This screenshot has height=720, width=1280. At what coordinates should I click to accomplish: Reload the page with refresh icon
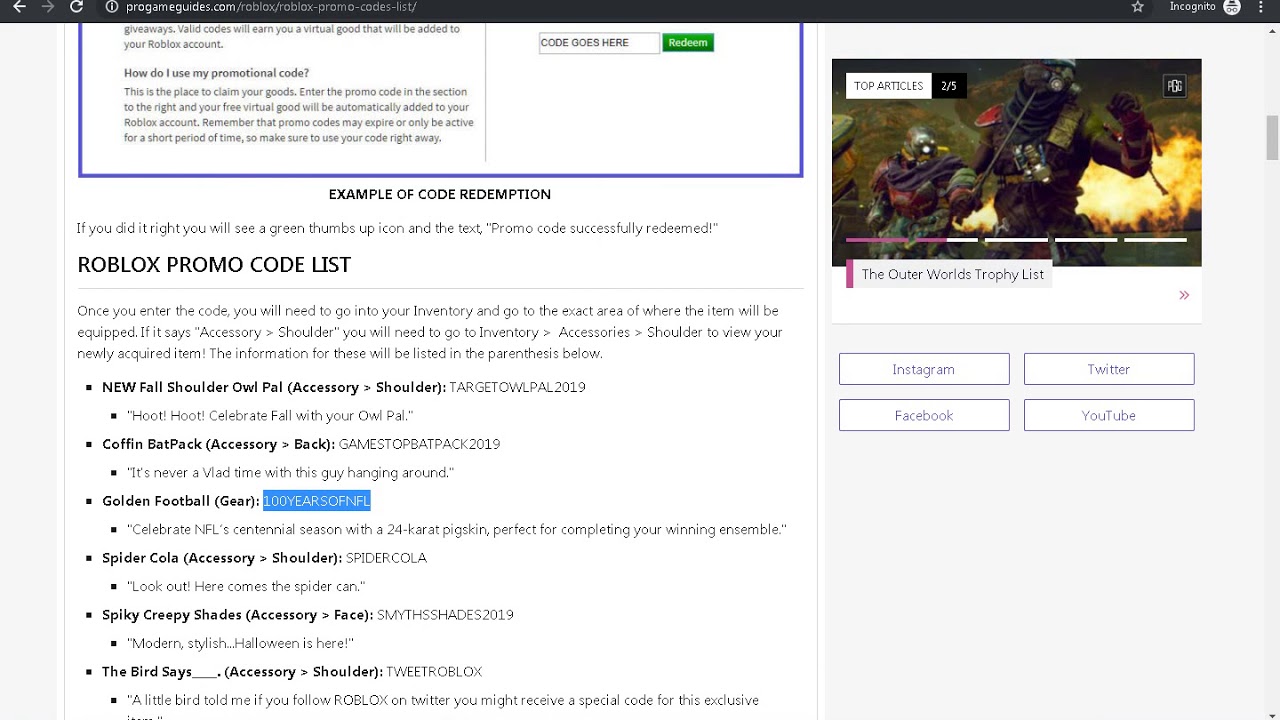pyautogui.click(x=76, y=7)
